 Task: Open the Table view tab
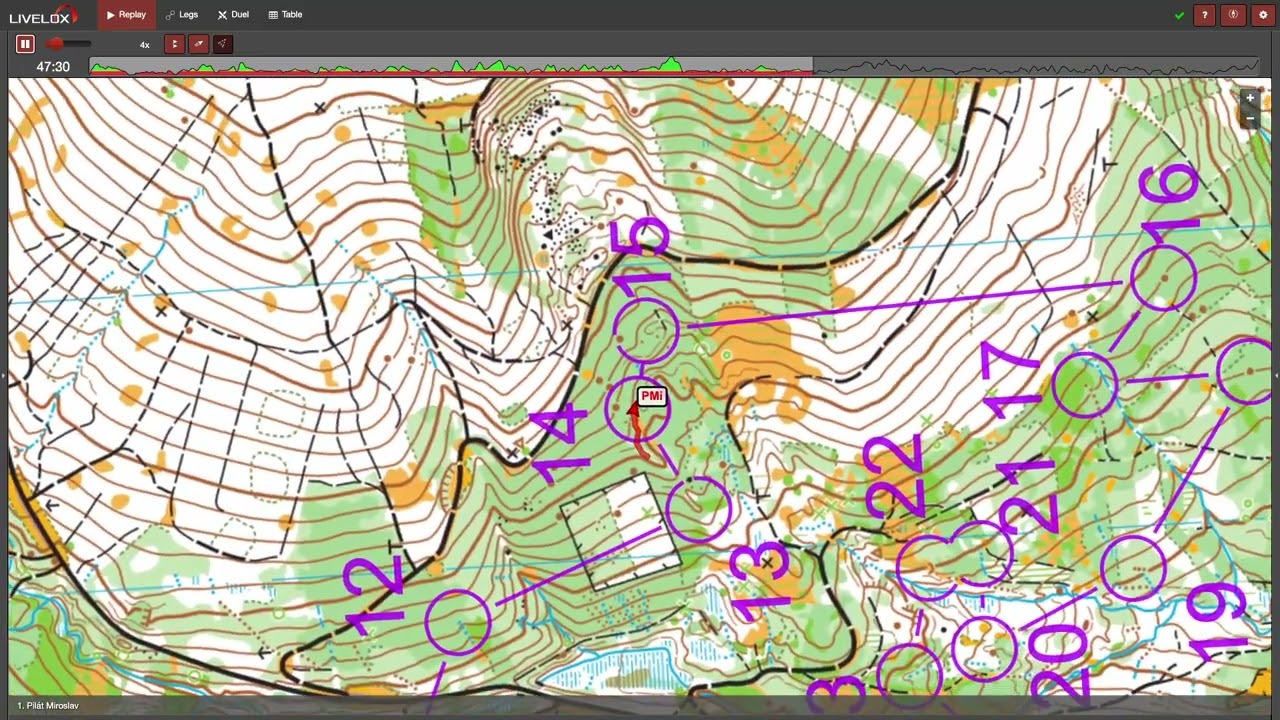coord(285,15)
